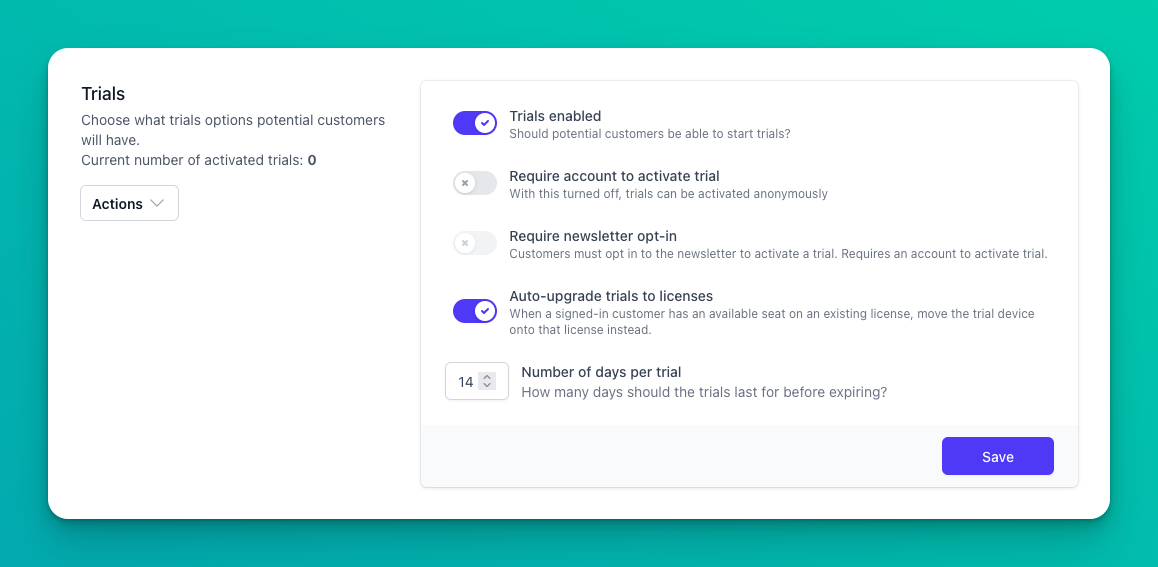Decrease trial days with the down arrow

[487, 385]
